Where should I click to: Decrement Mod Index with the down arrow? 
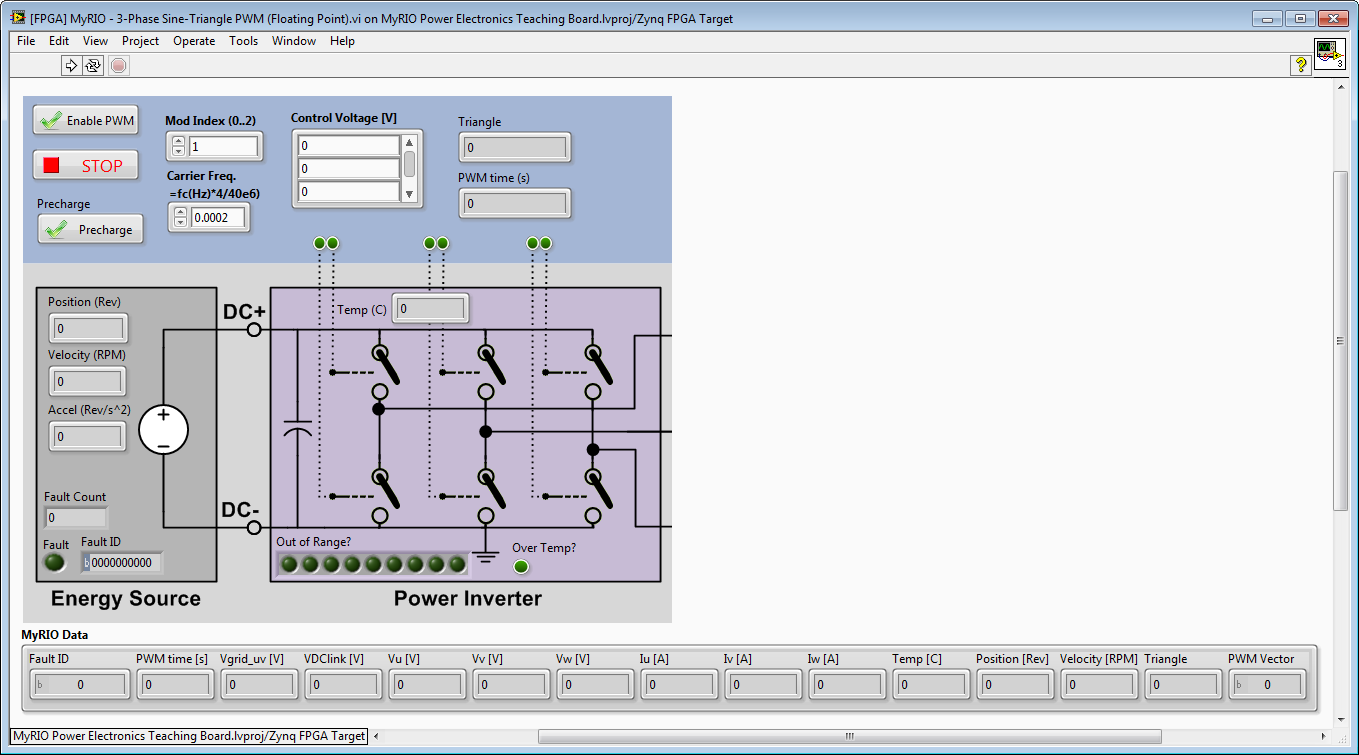pyautogui.click(x=178, y=152)
